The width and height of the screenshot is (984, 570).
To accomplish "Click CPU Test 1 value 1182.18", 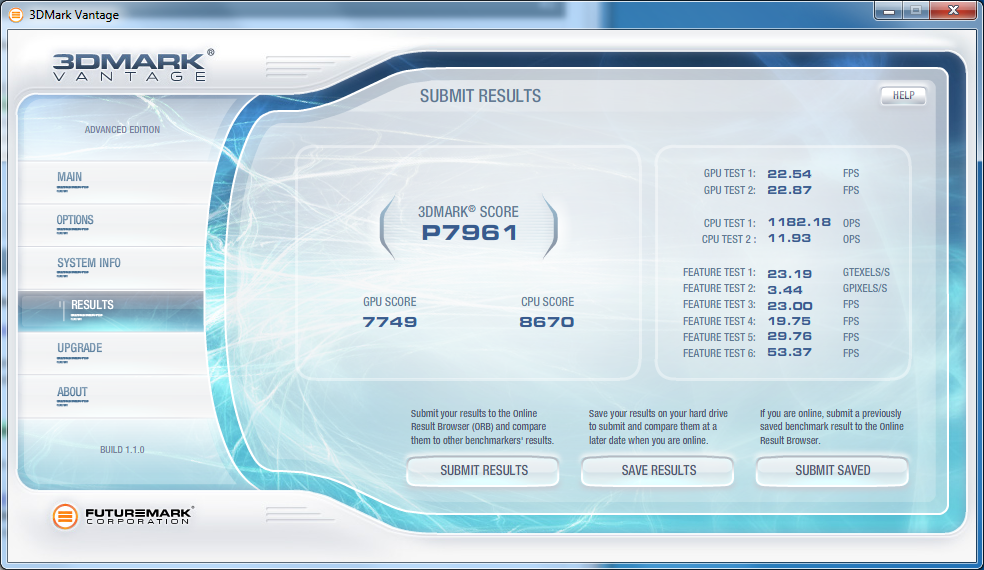I will pos(799,222).
